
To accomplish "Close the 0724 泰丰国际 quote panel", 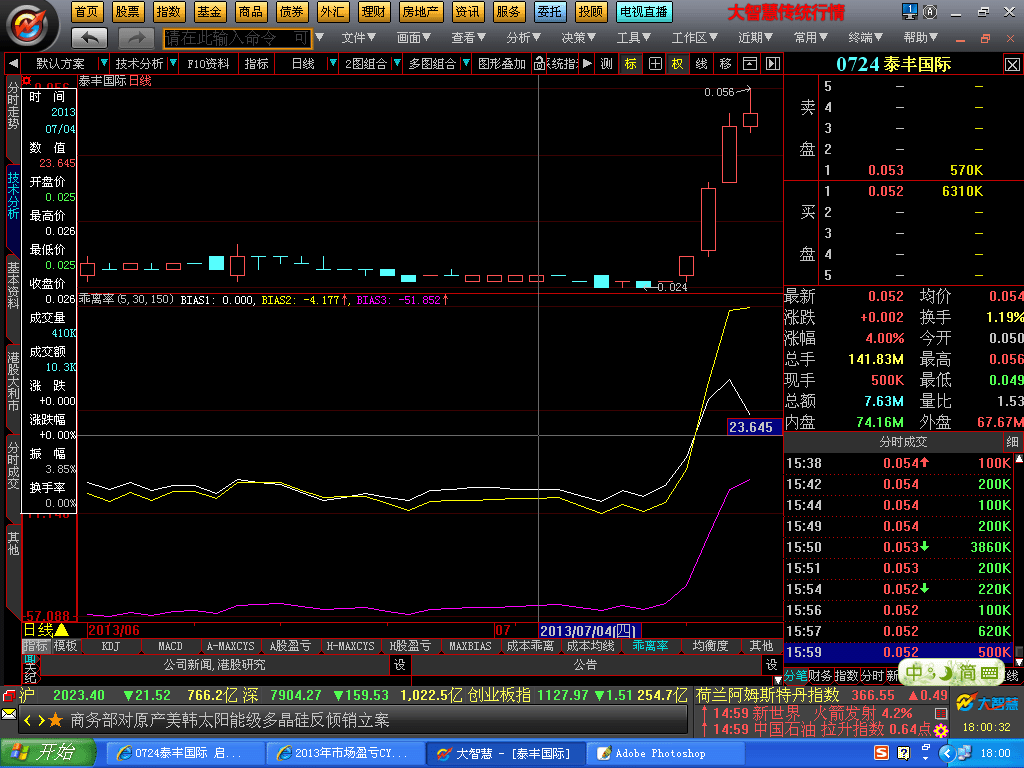I will tap(1012, 64).
